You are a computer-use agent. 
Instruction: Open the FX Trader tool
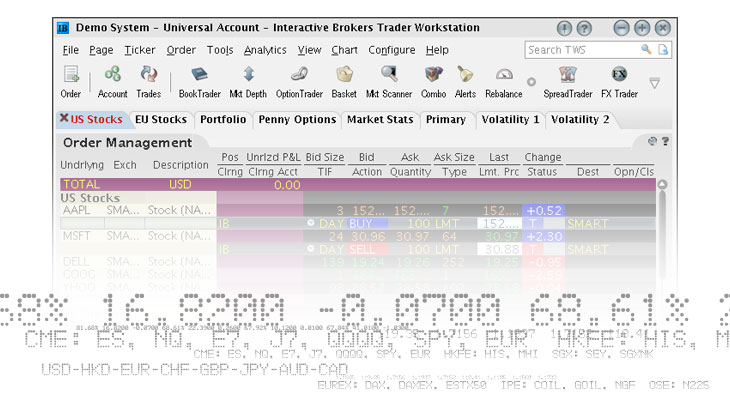tap(619, 82)
